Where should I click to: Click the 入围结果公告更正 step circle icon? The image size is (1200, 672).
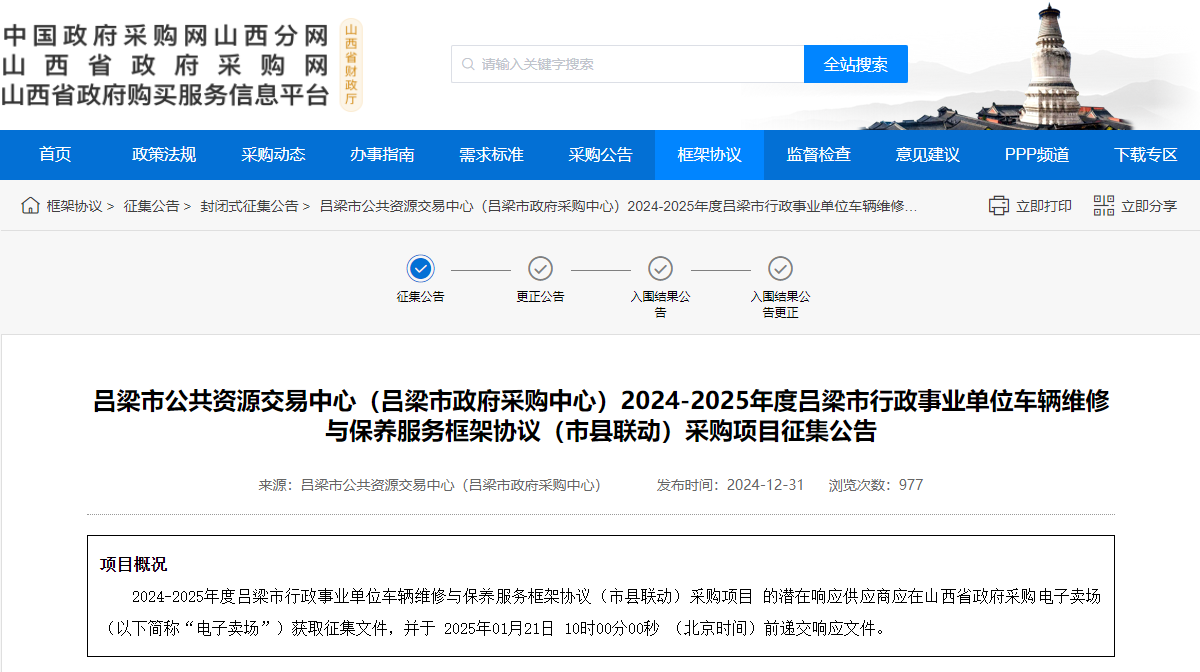pos(780,270)
